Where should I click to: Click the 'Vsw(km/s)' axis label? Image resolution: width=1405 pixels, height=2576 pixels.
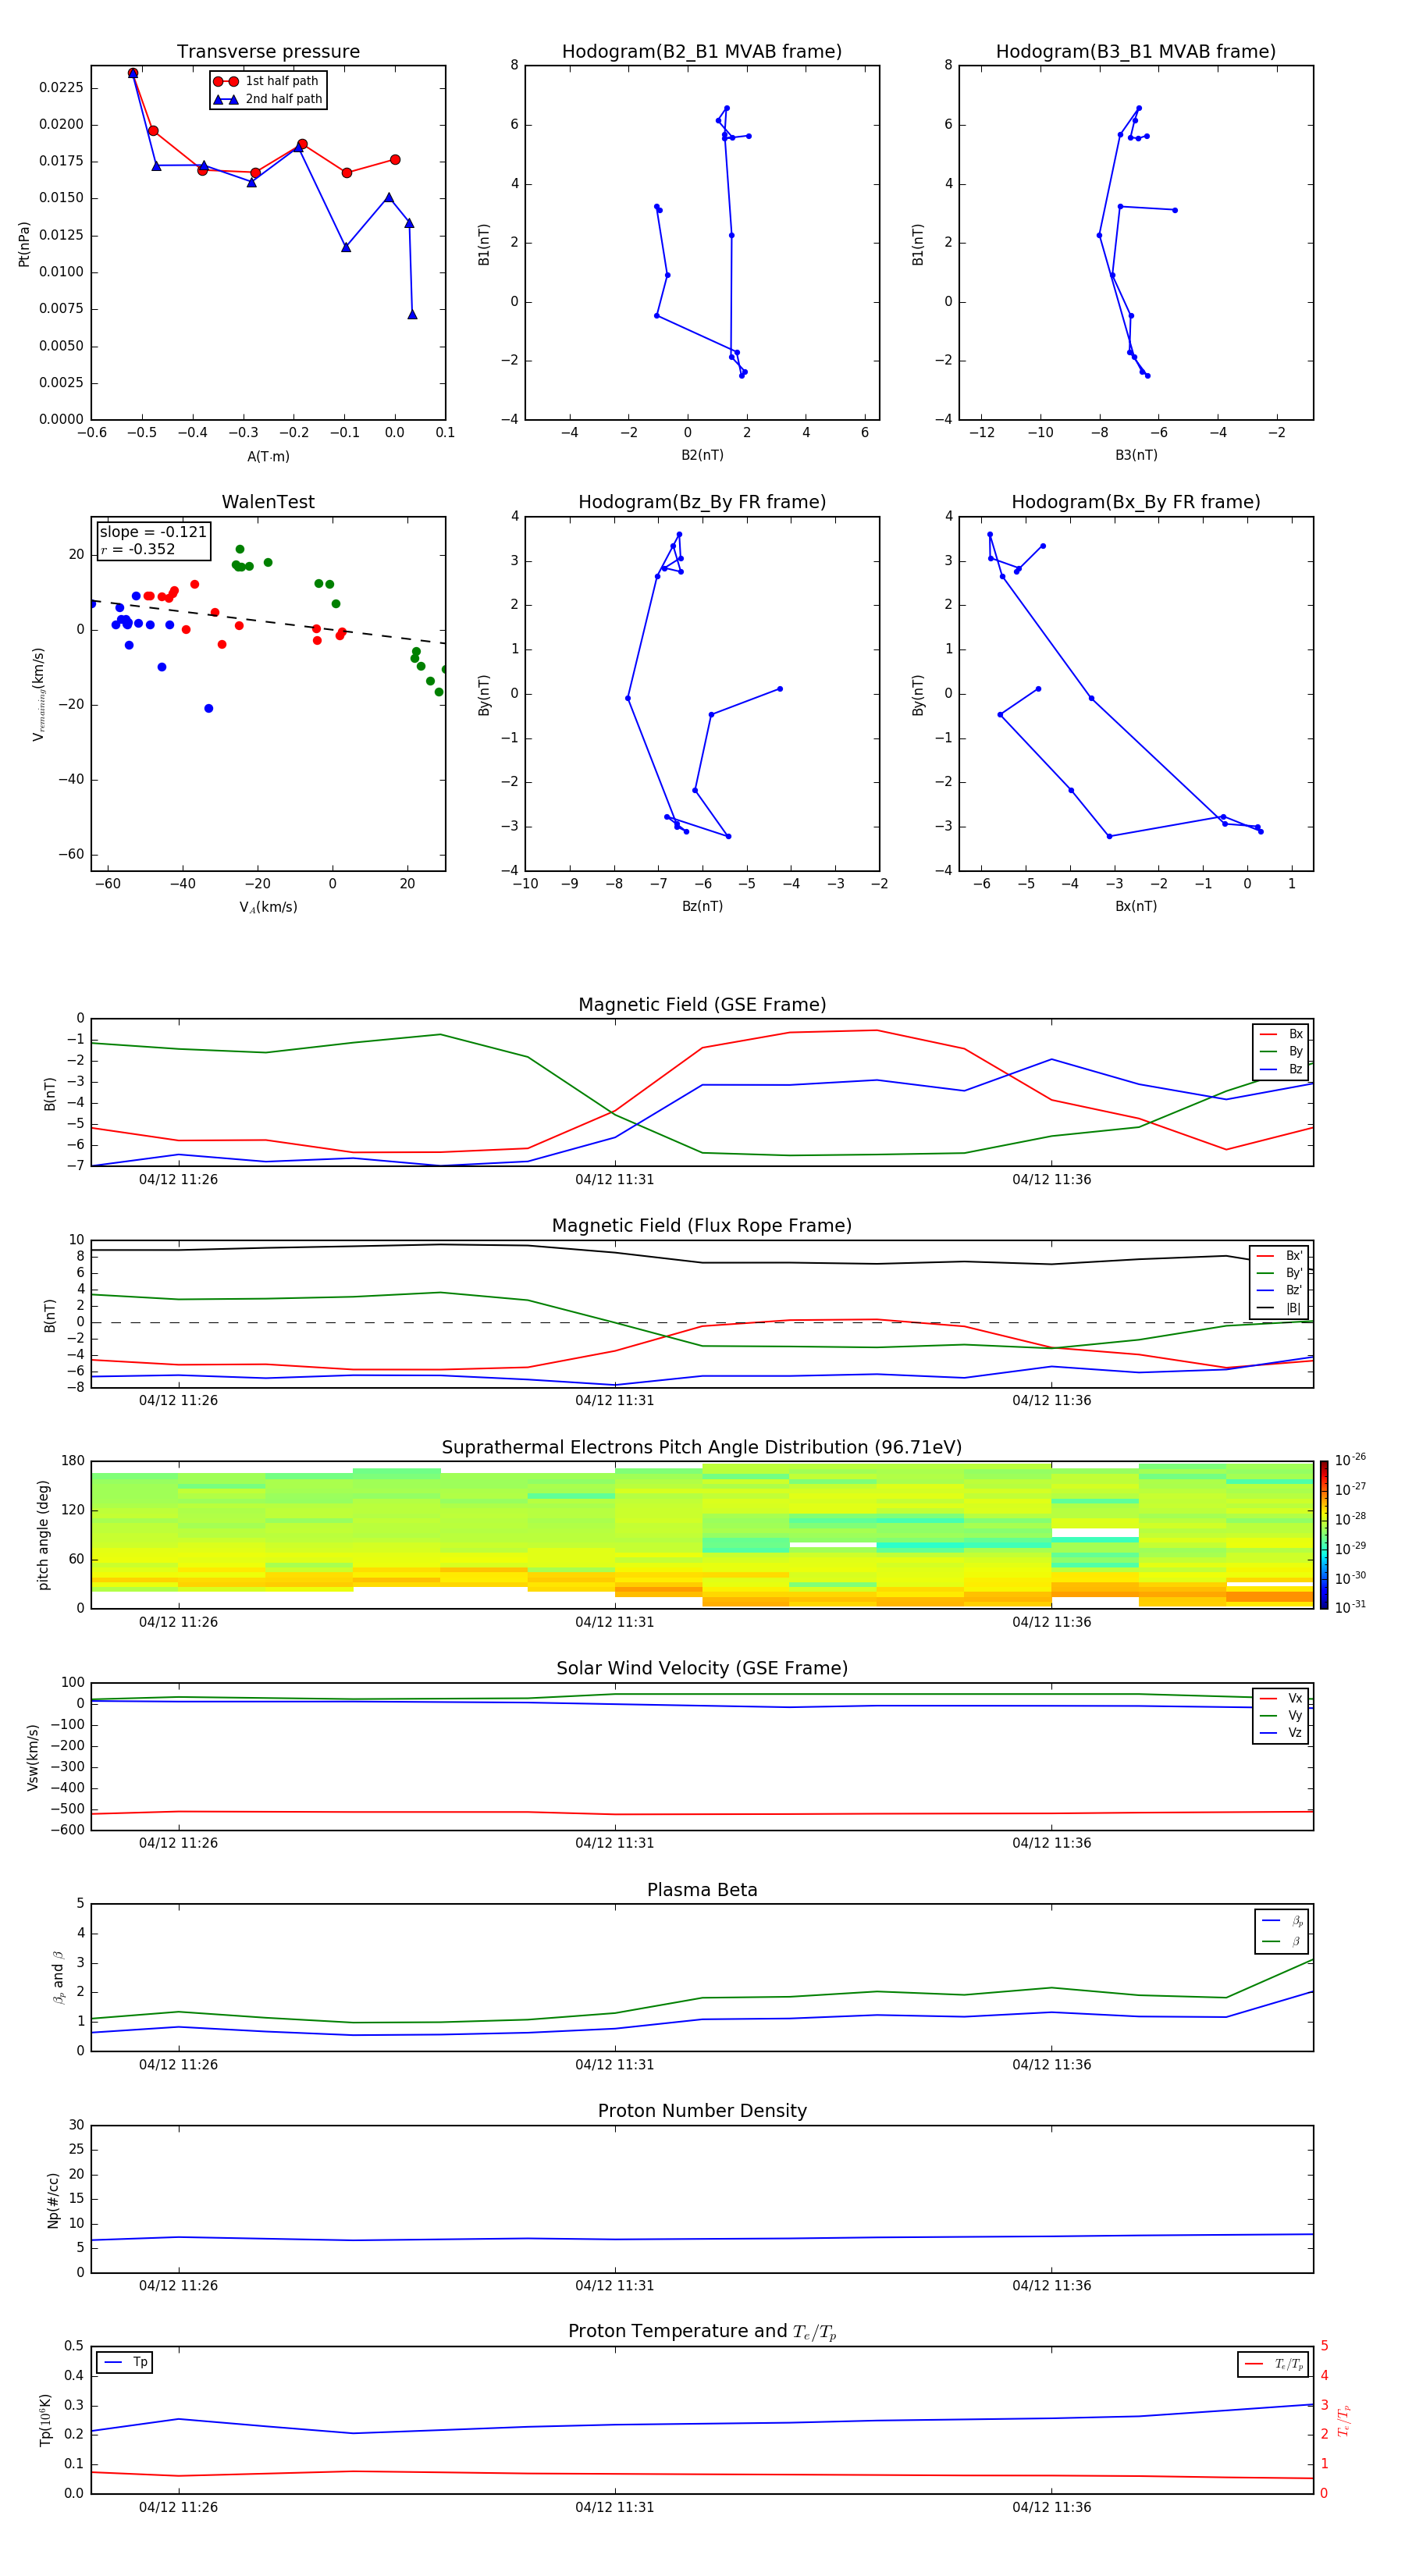coord(33,1757)
